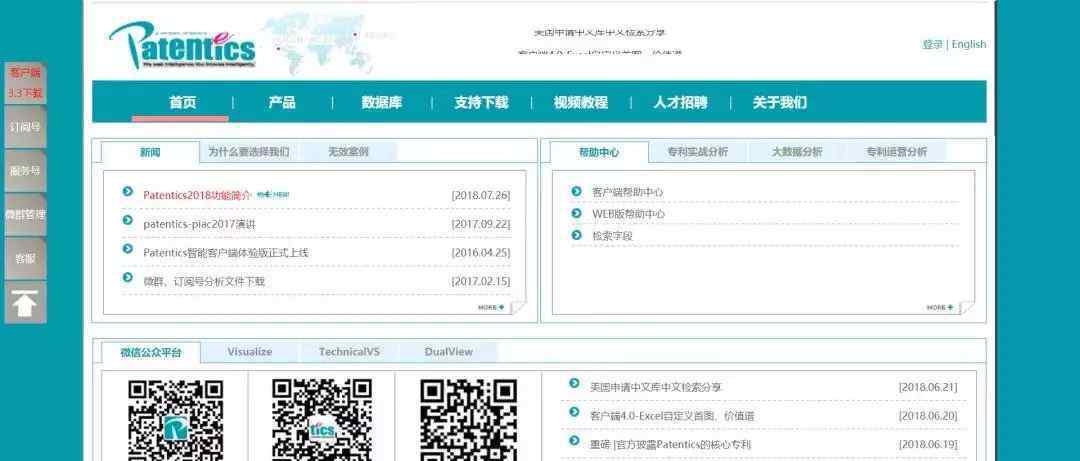Switch to the 无效案例 tab

click(348, 152)
